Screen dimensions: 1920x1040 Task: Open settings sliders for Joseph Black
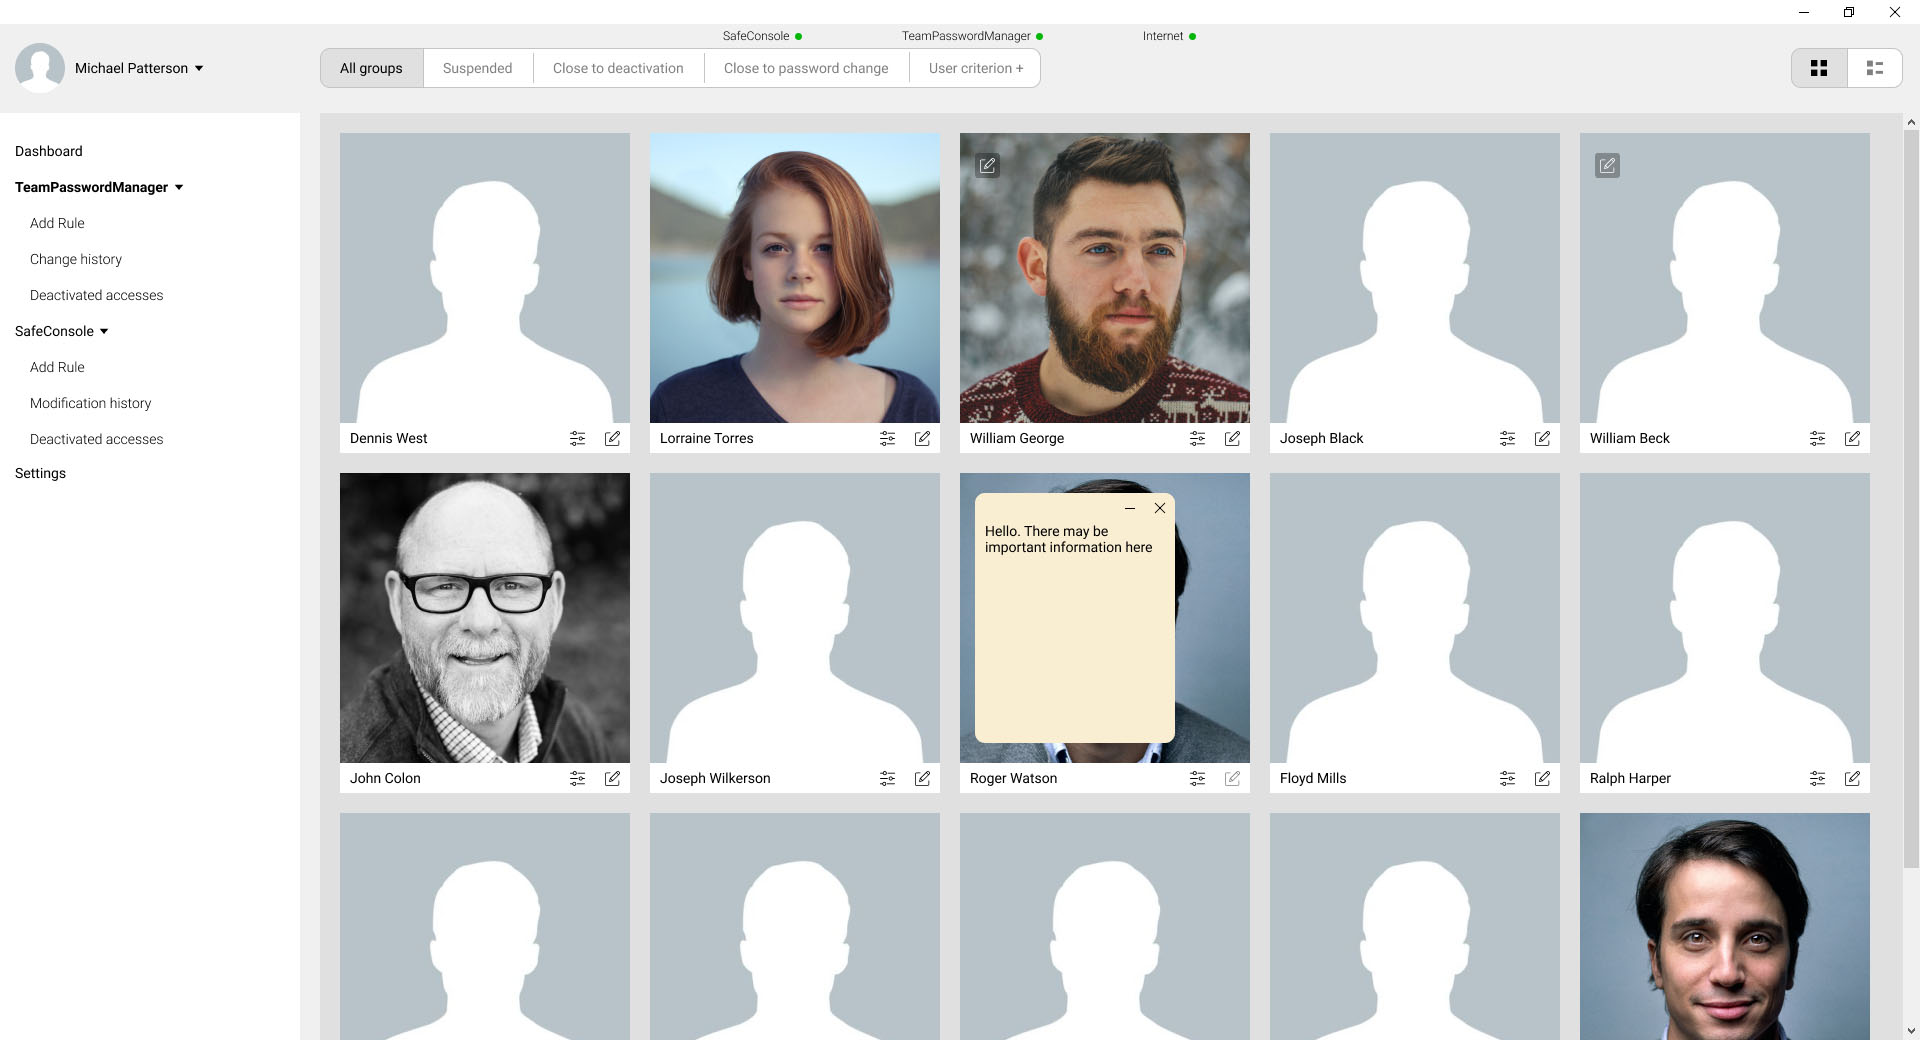click(1507, 438)
